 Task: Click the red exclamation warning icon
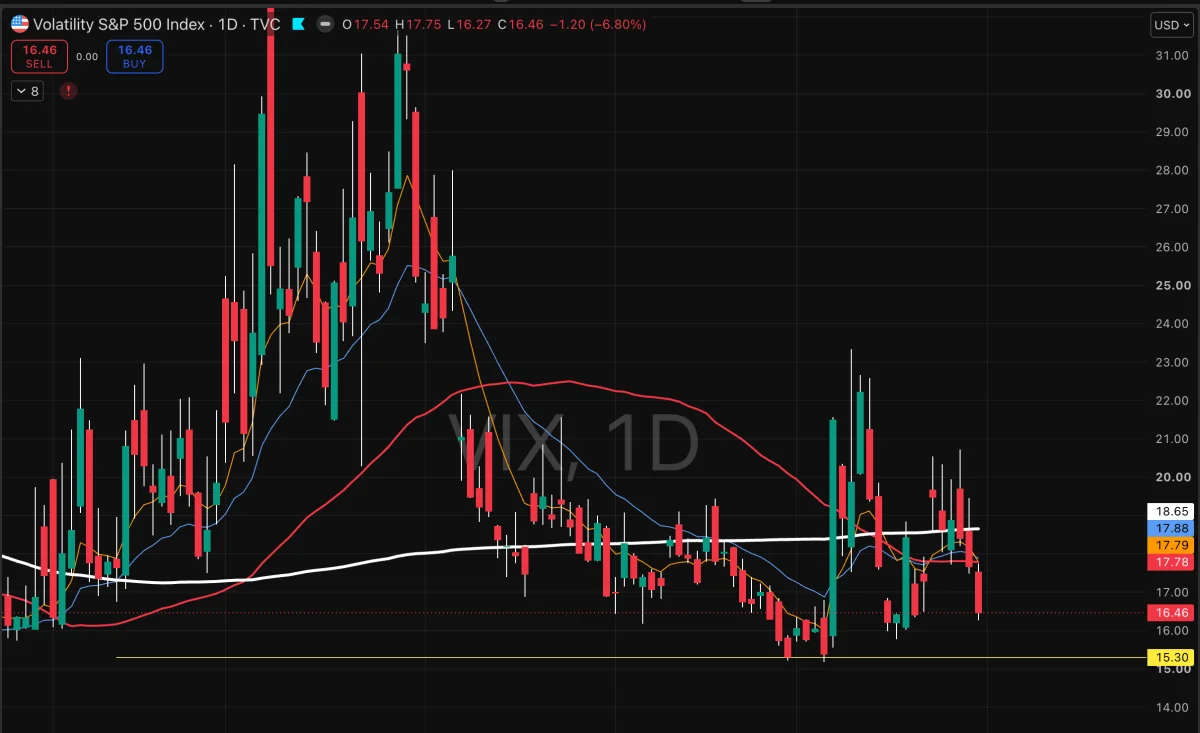[68, 91]
